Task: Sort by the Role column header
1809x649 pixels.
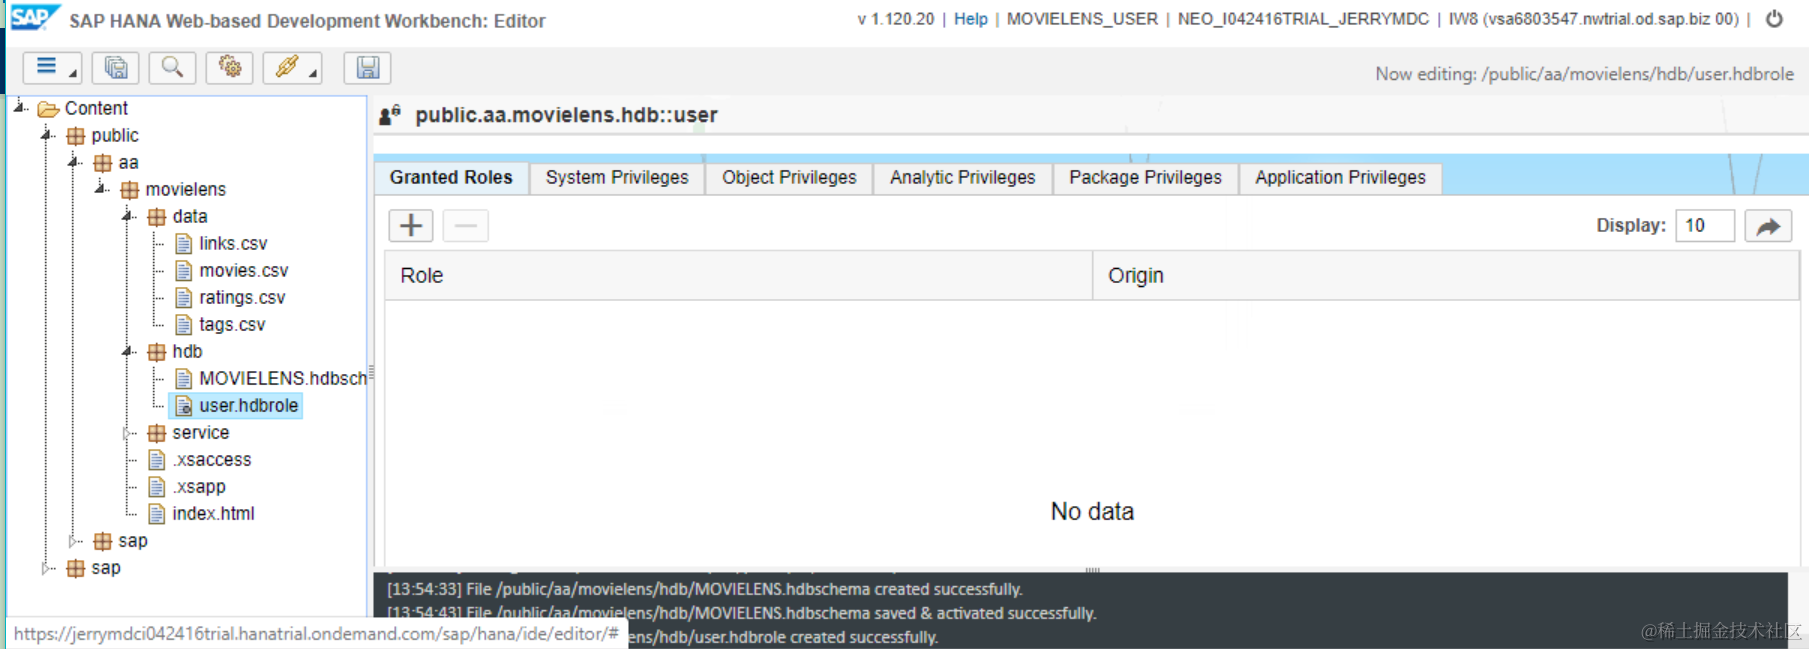Action: pyautogui.click(x=738, y=276)
